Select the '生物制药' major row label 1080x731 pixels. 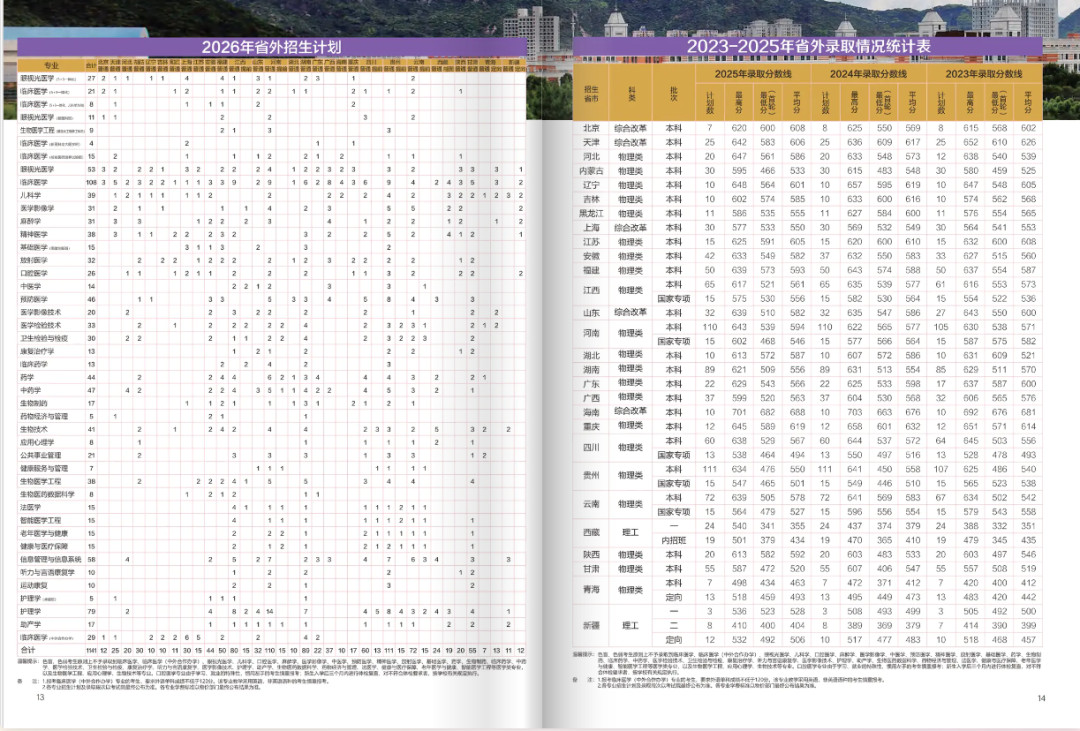tap(34, 404)
